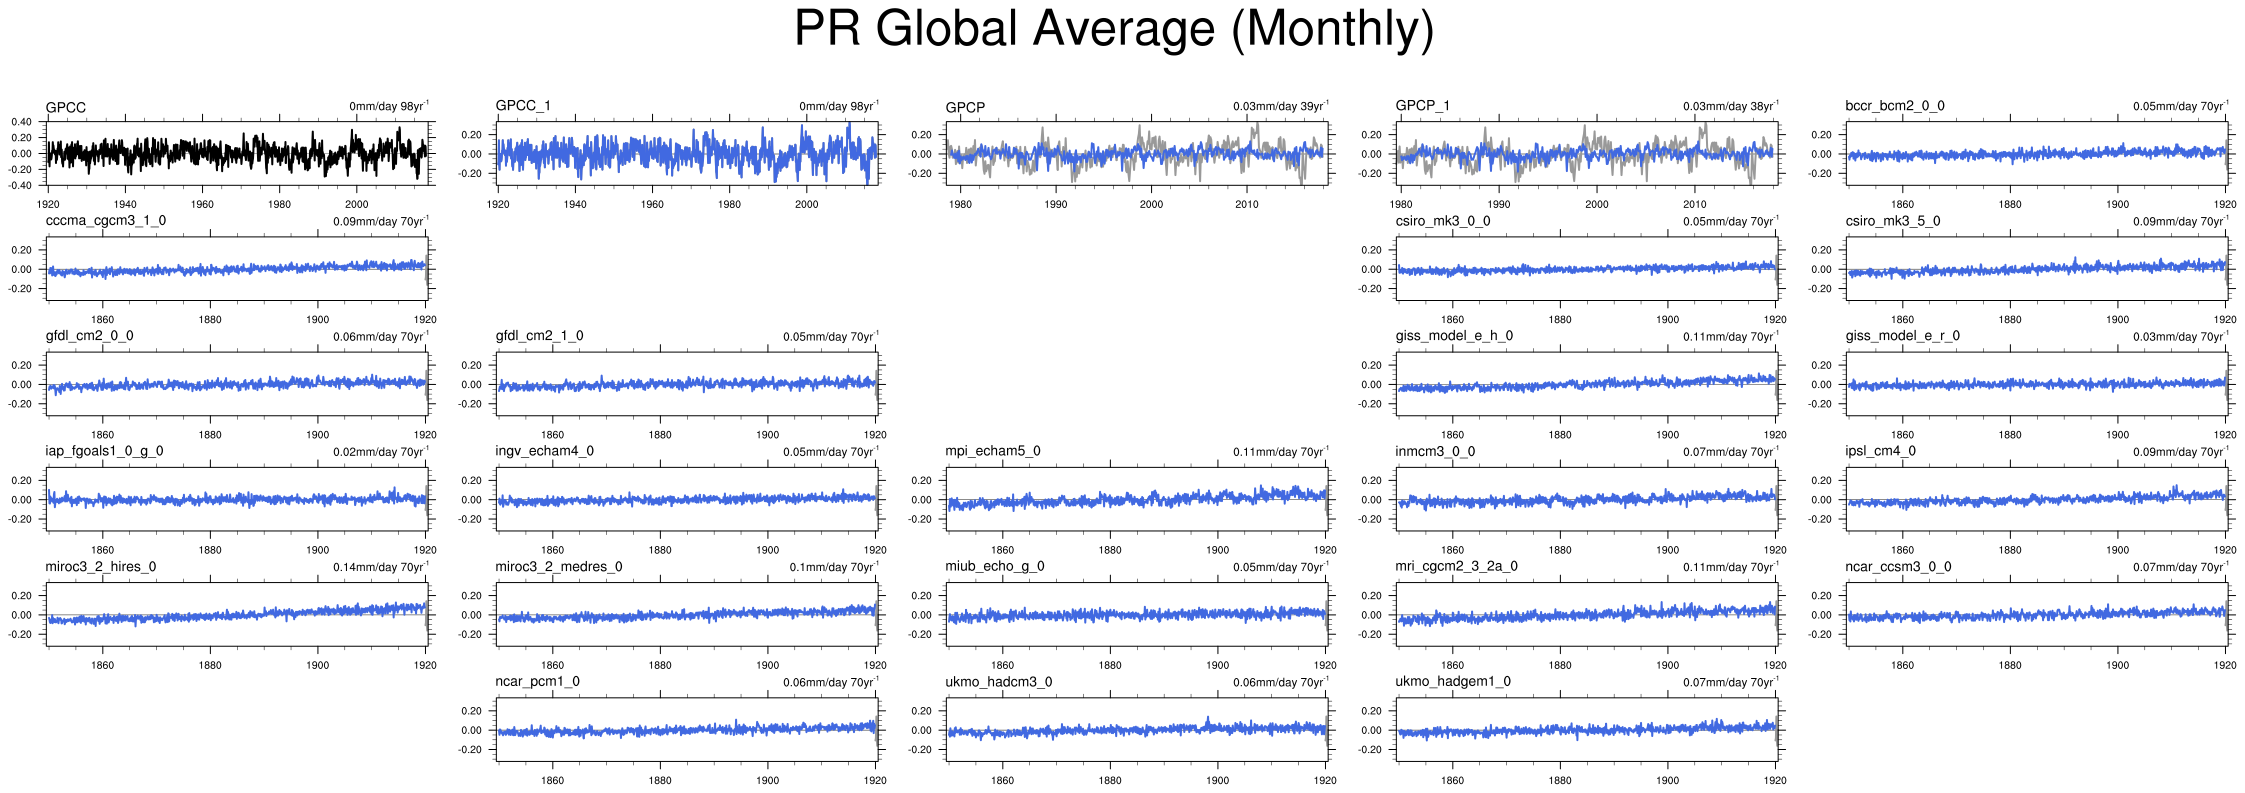Open the bccr_bcm2_0_0 model plot
The height and width of the screenshot is (793, 2245).
(2037, 153)
